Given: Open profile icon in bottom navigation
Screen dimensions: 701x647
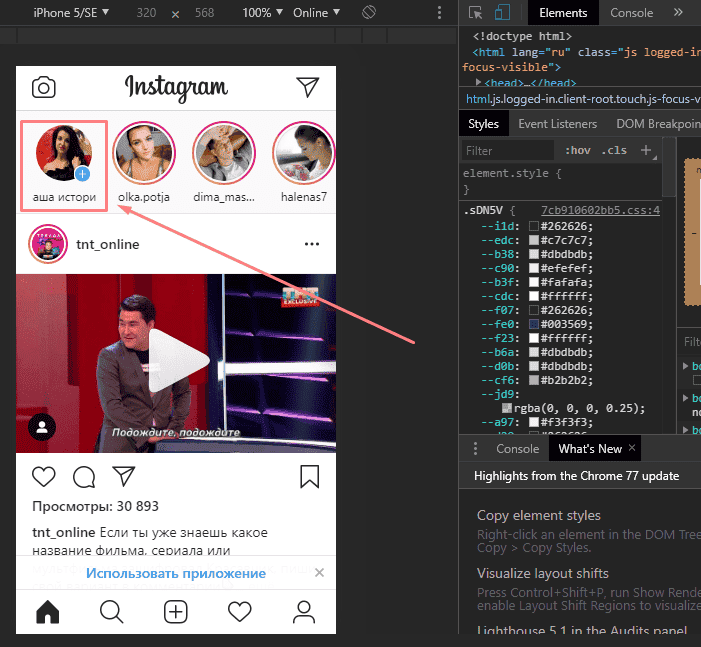Looking at the screenshot, I should click(x=304, y=610).
